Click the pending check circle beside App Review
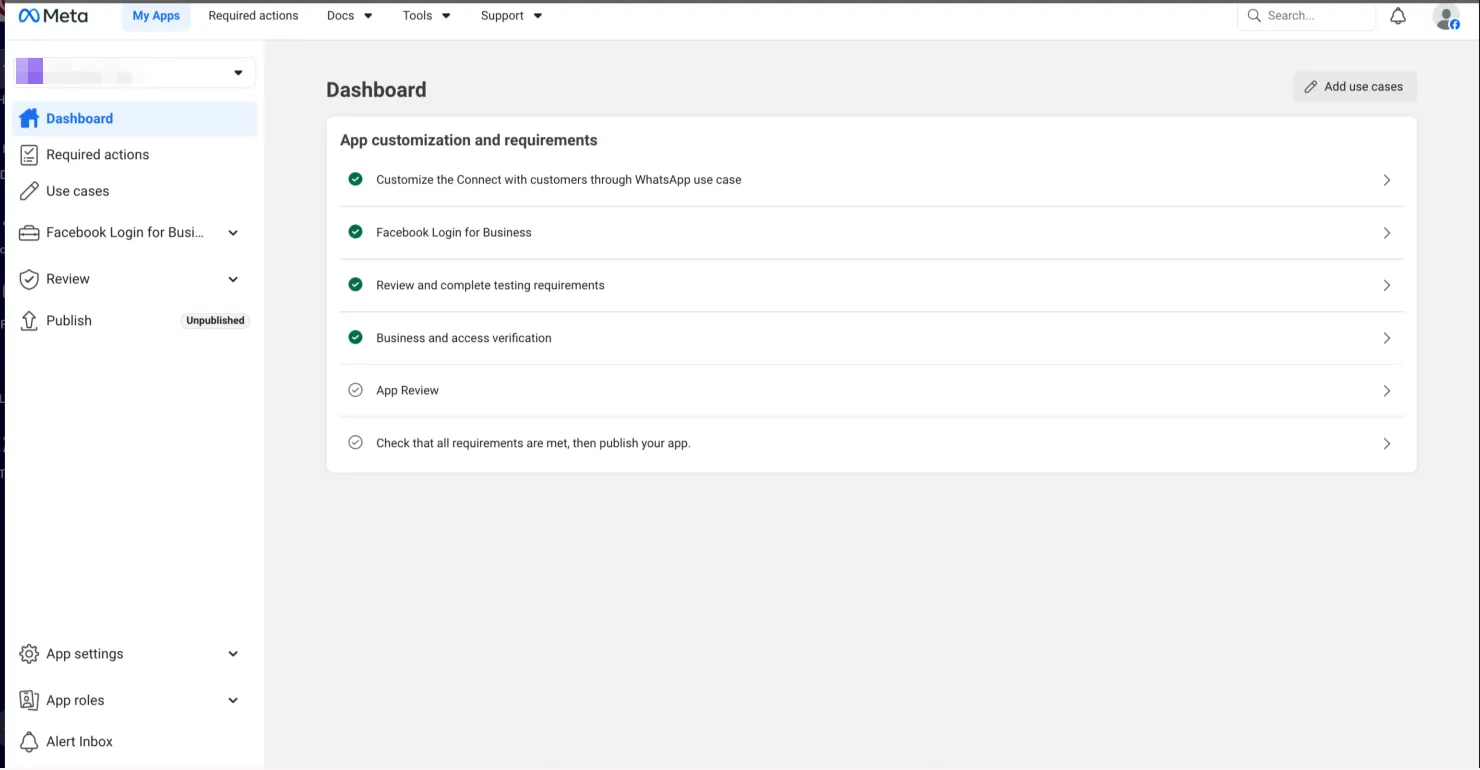1480x770 pixels. [355, 390]
